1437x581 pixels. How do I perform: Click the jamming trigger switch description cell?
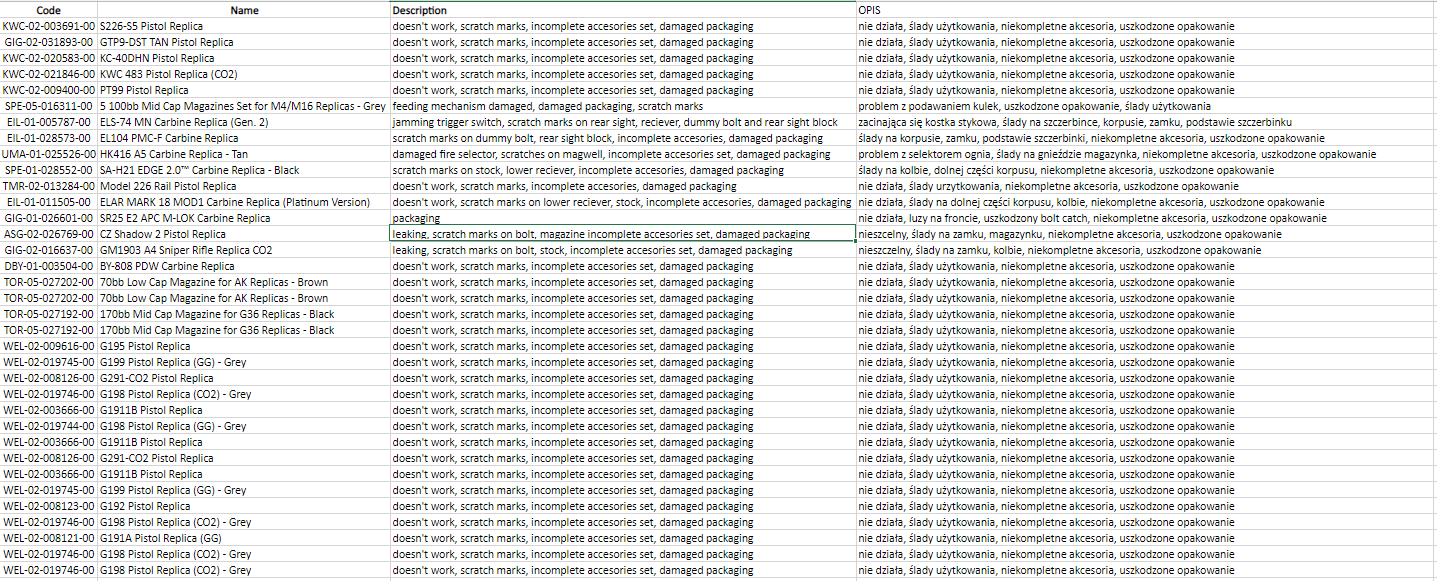[x=620, y=122]
